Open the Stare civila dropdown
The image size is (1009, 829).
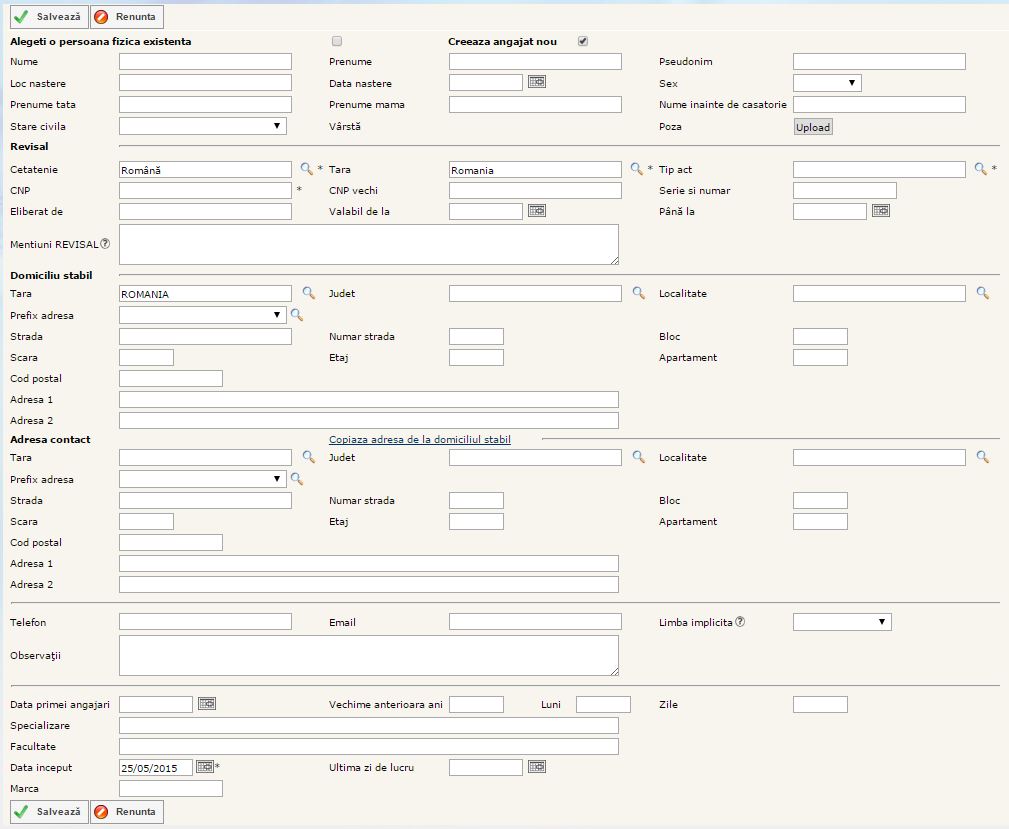tap(202, 126)
